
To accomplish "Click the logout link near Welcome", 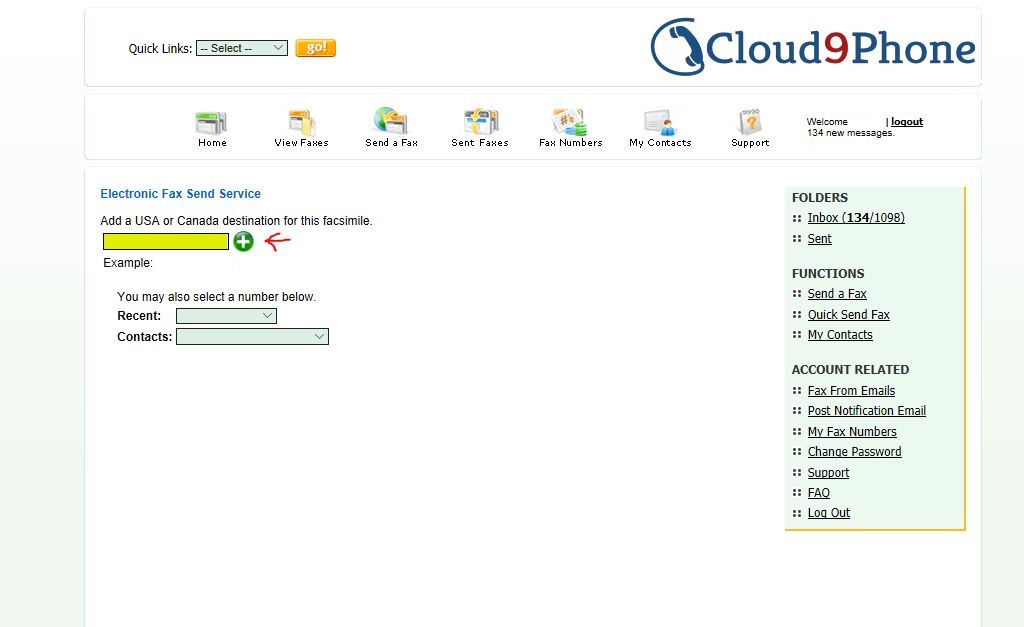I will [906, 121].
